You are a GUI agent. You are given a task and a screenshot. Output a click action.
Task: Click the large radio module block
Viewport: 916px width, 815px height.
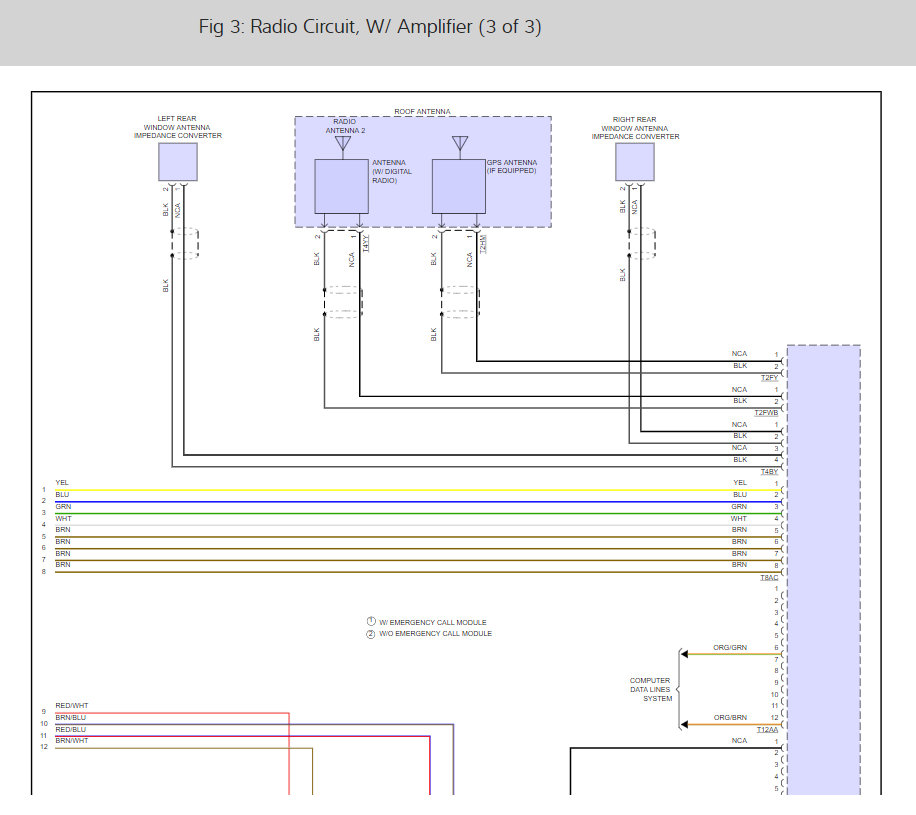pyautogui.click(x=824, y=570)
